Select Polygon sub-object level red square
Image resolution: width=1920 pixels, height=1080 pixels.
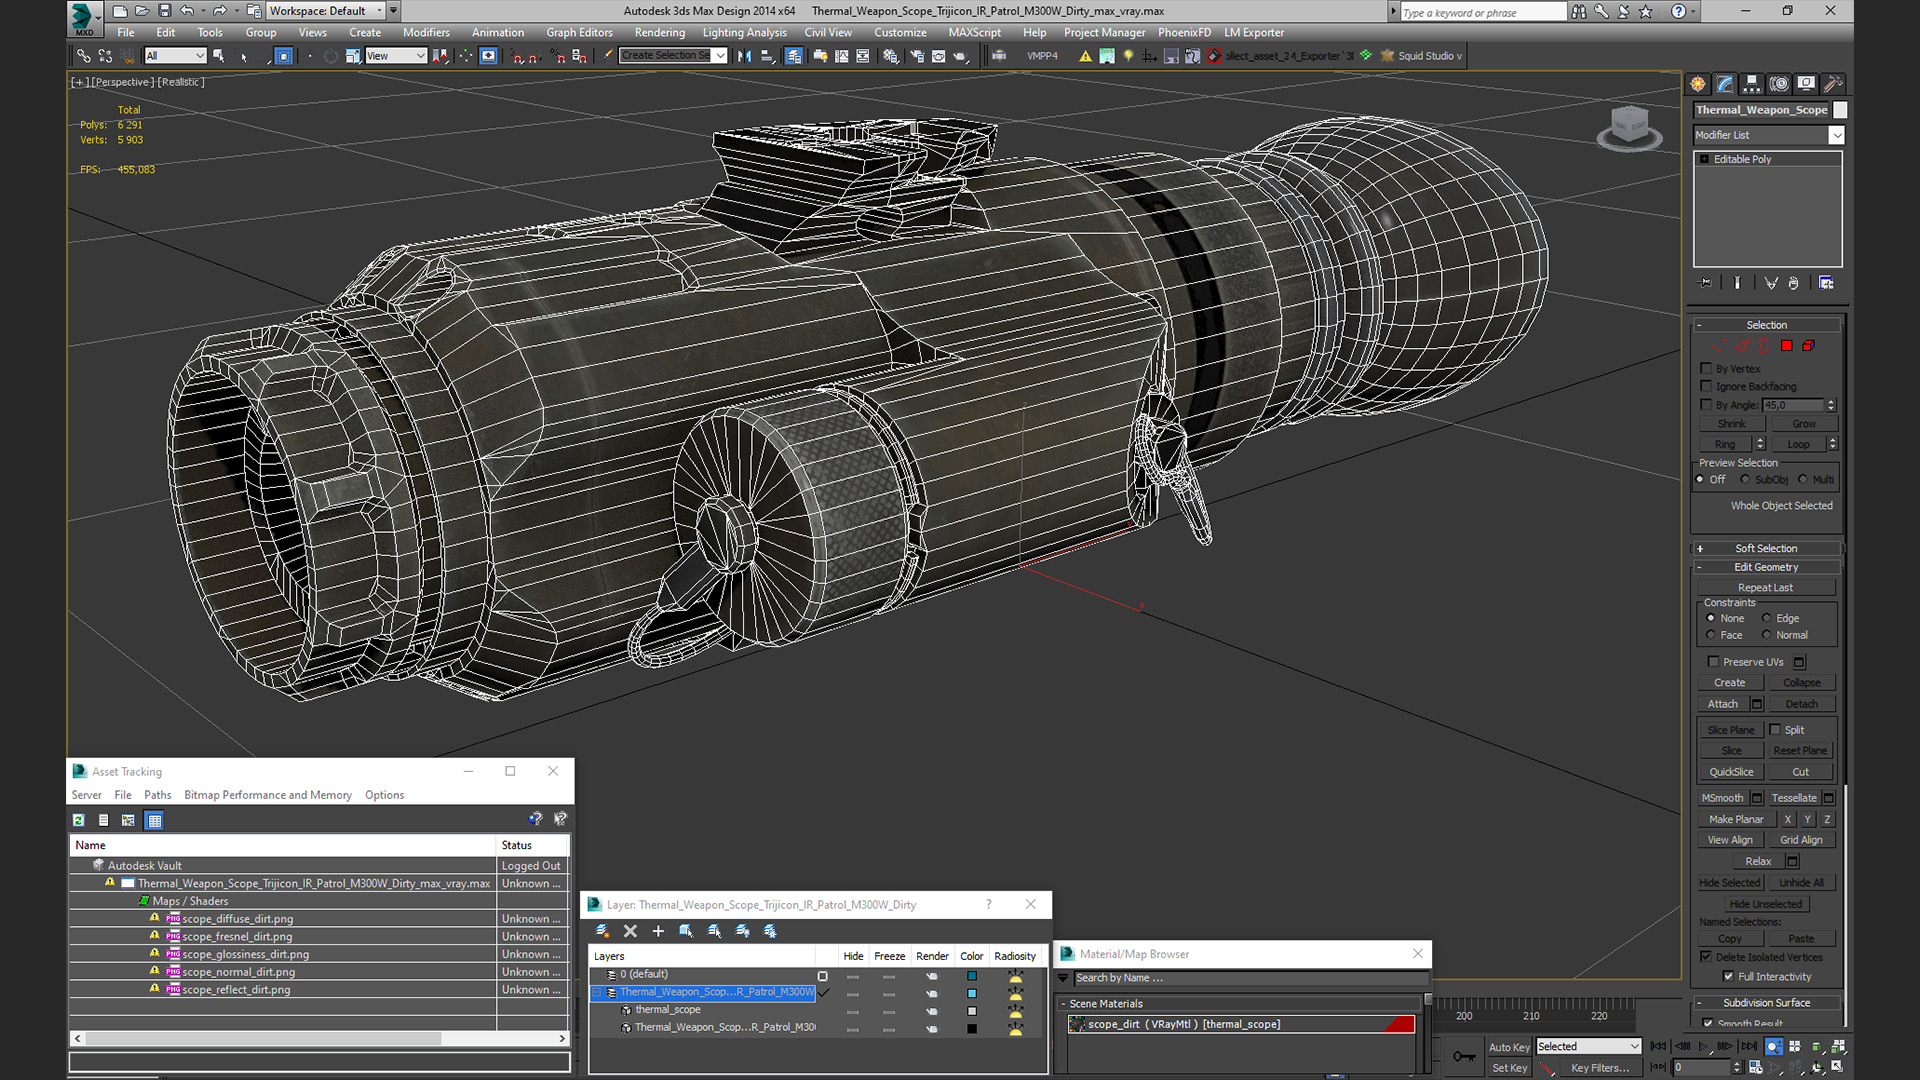click(1786, 346)
